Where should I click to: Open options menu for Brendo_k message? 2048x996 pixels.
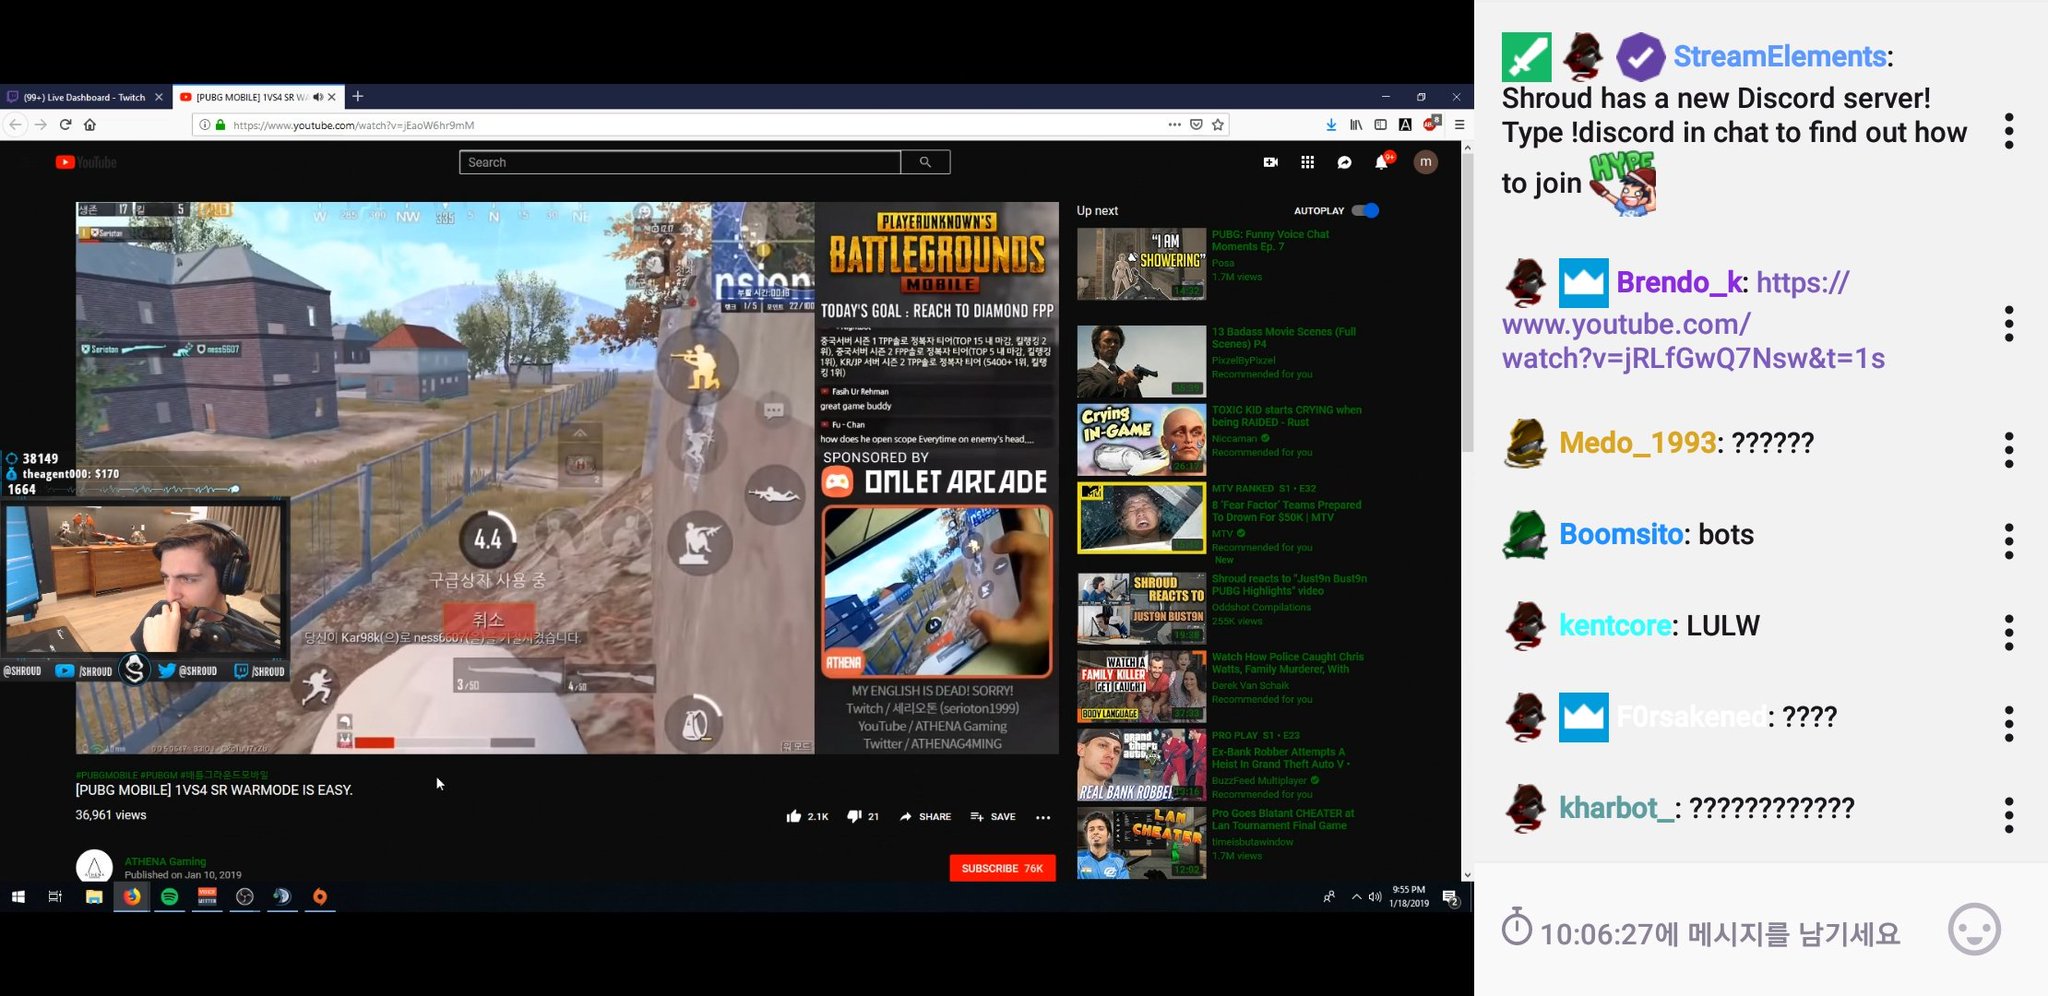point(2009,324)
